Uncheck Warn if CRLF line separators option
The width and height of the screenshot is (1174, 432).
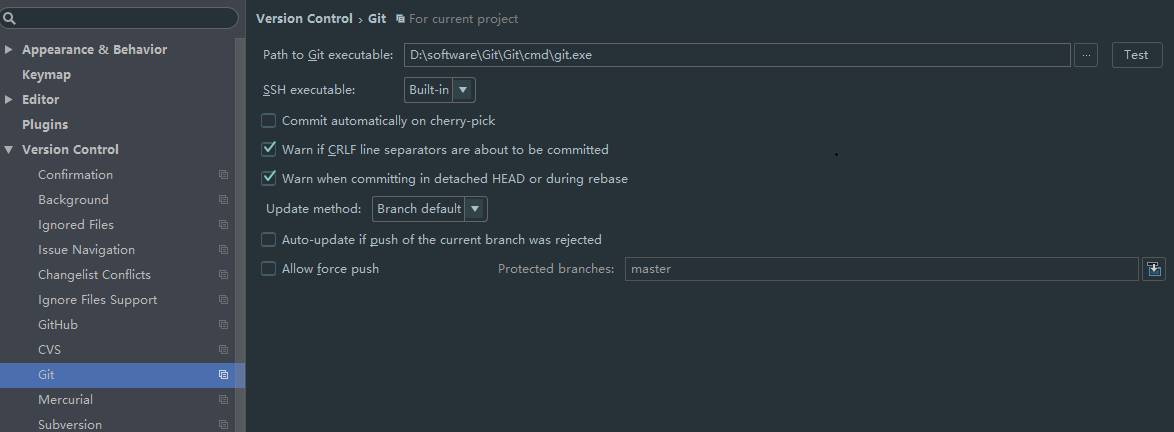(x=268, y=150)
